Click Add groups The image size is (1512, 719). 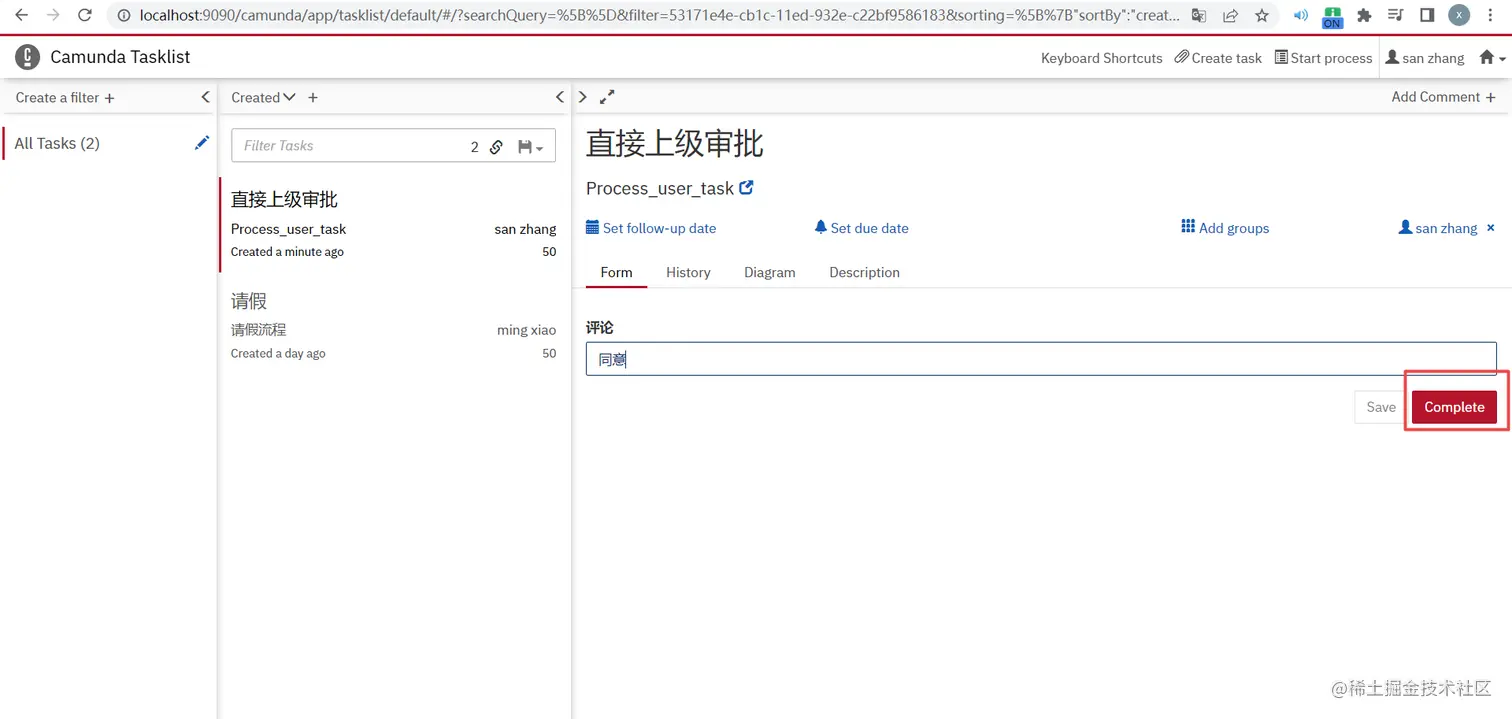[x=1225, y=228]
